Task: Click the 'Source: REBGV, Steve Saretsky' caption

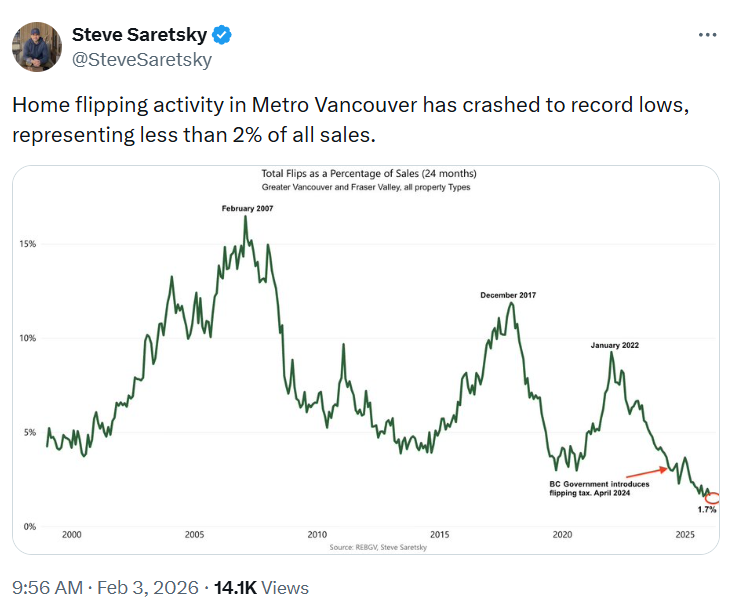Action: coord(365,547)
